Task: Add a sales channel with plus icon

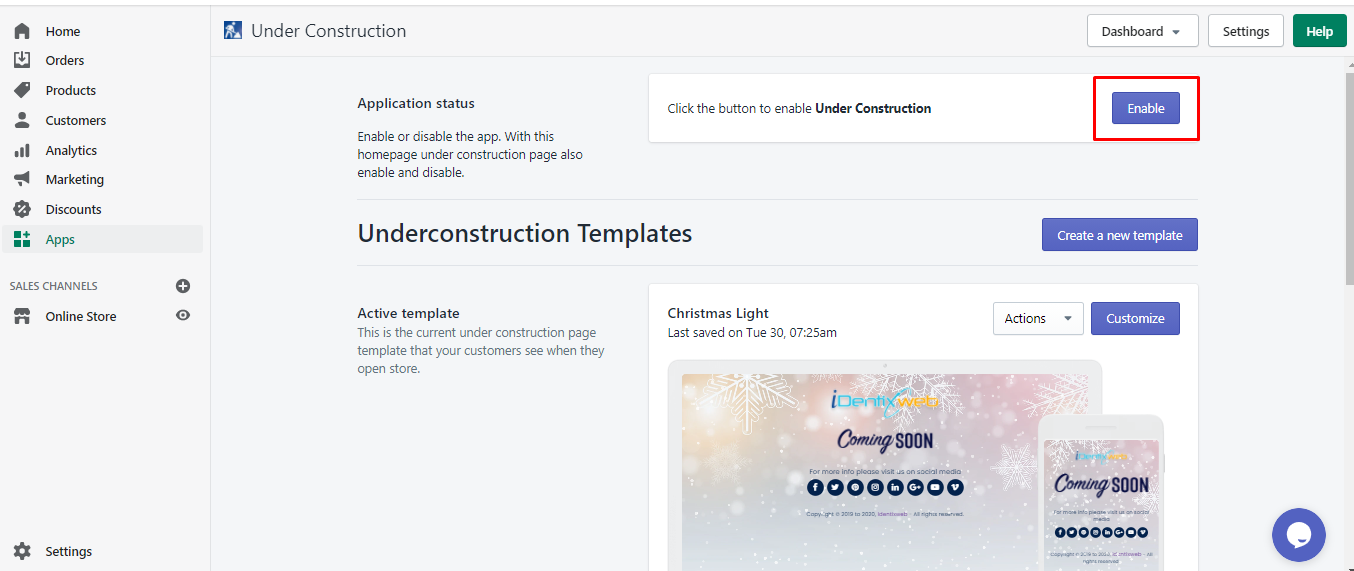Action: [183, 286]
